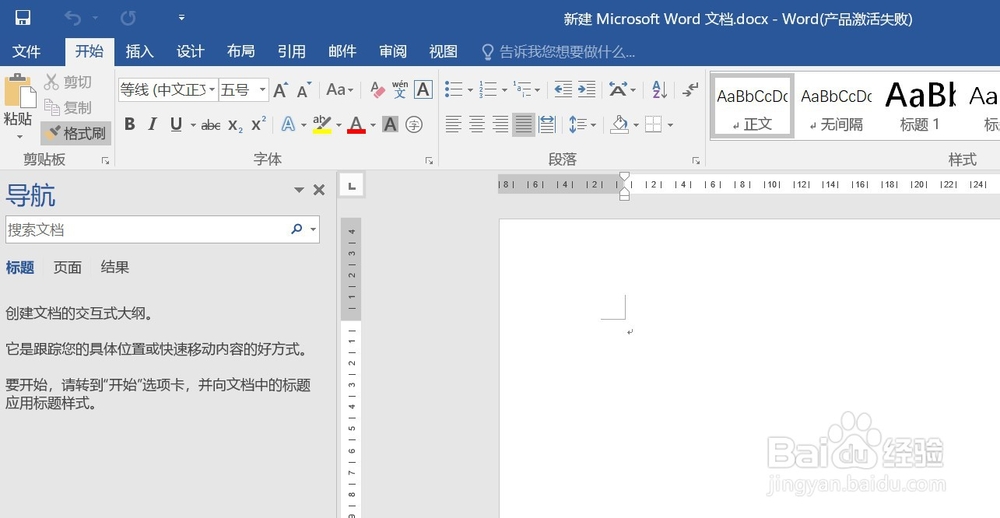Click the bullets list icon

tap(453, 89)
